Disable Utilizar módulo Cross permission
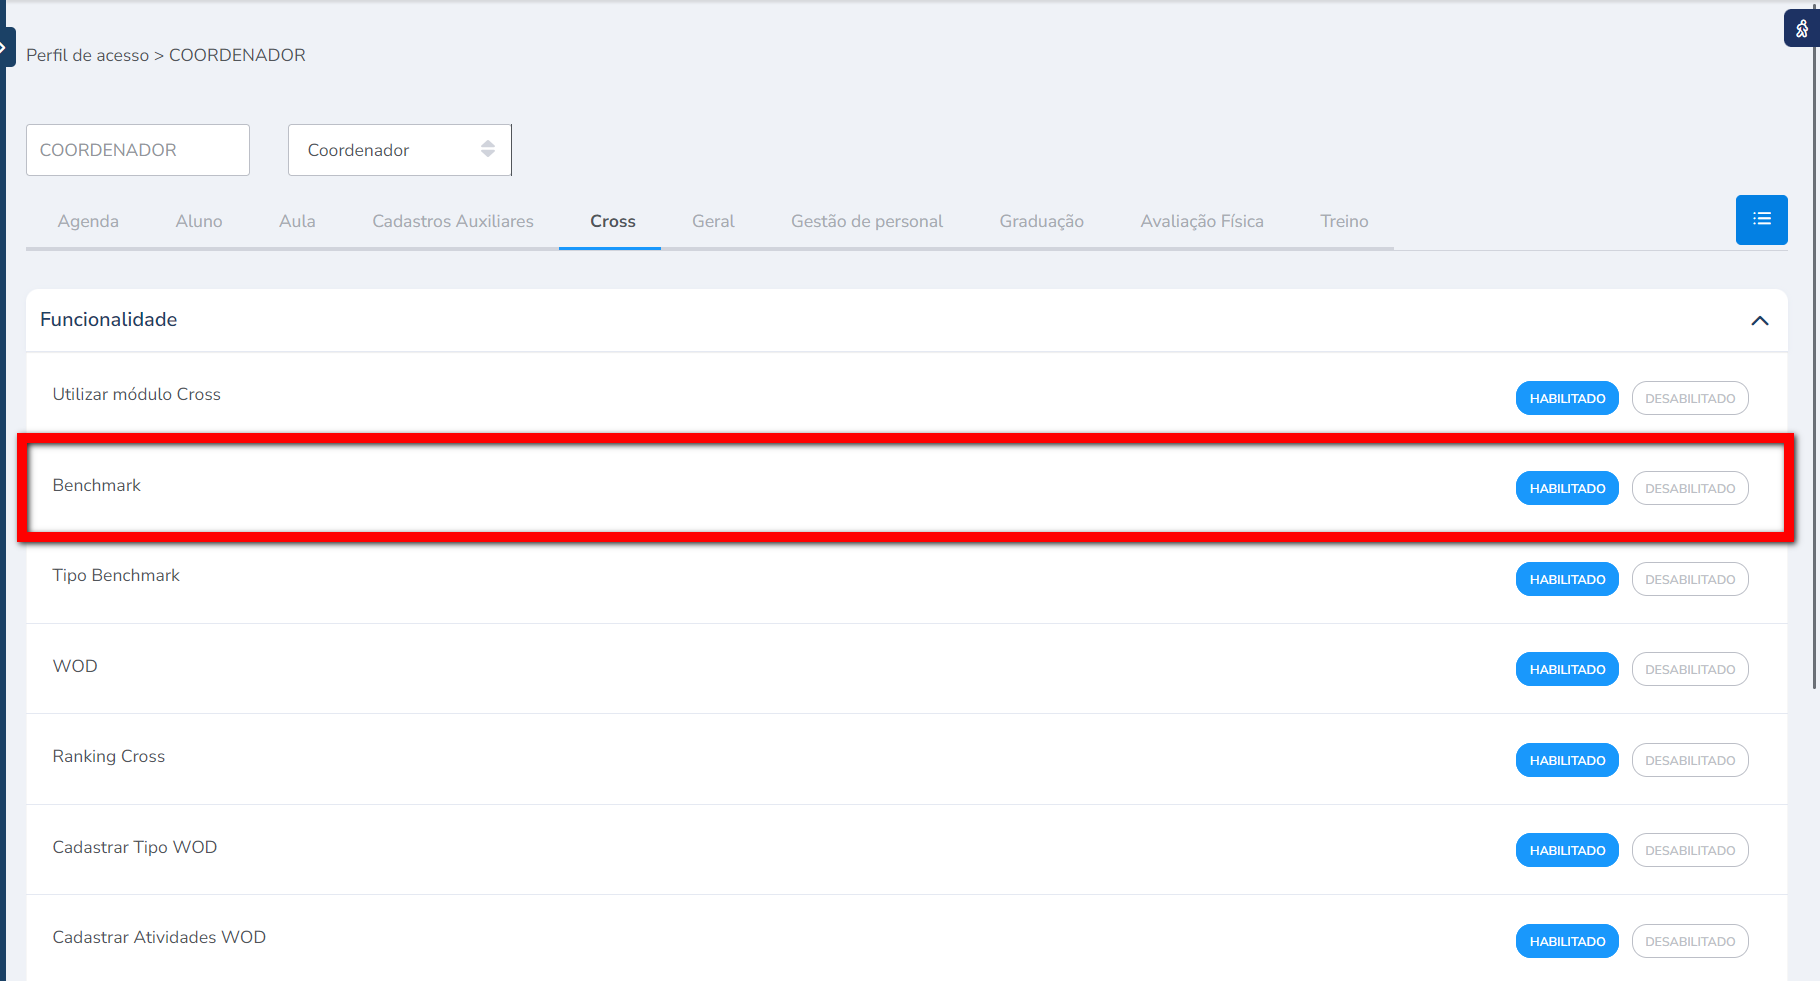 click(x=1689, y=398)
